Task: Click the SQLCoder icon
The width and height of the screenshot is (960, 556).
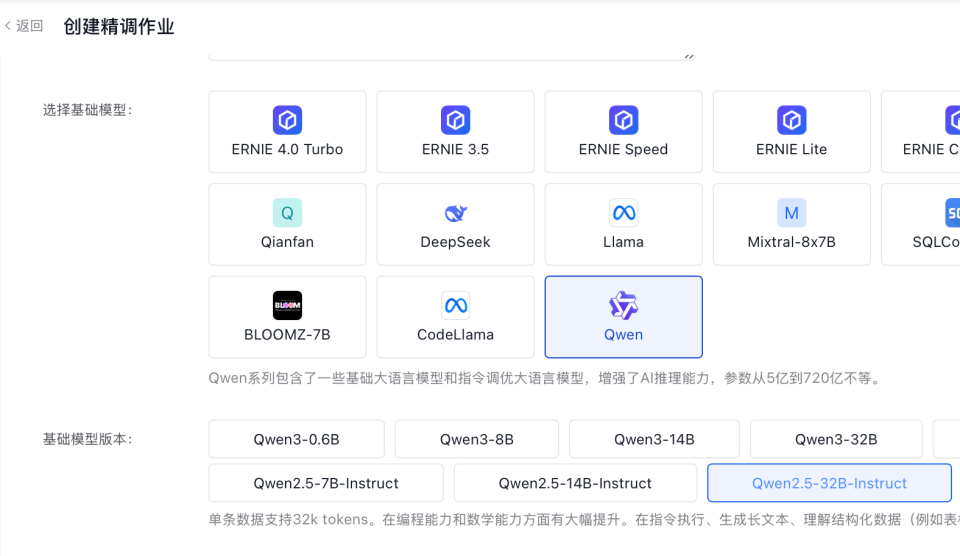Action: coord(952,212)
